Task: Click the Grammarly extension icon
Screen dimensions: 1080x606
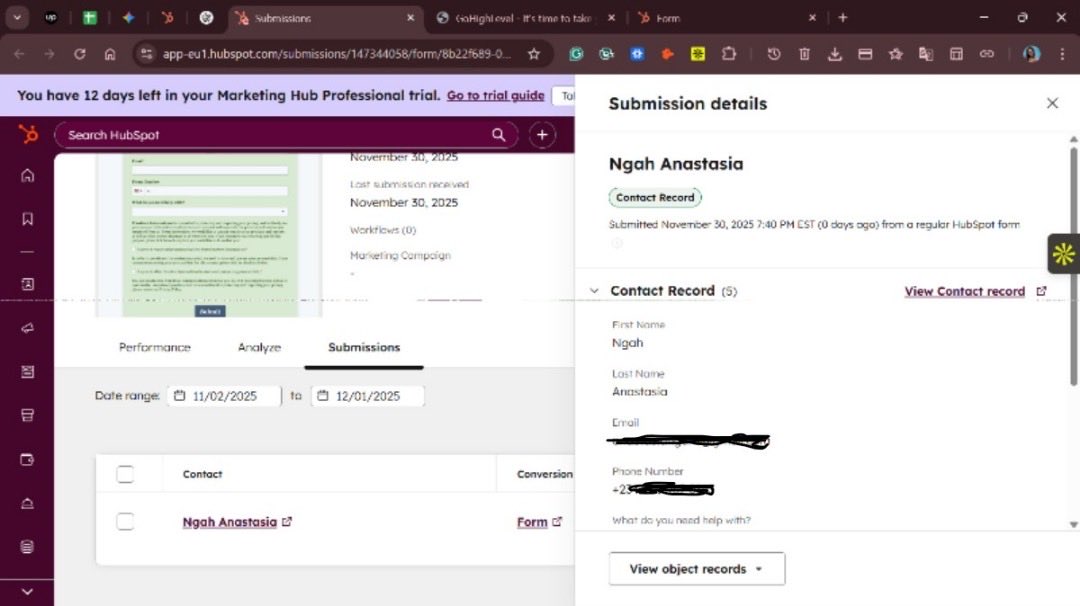Action: coord(576,54)
